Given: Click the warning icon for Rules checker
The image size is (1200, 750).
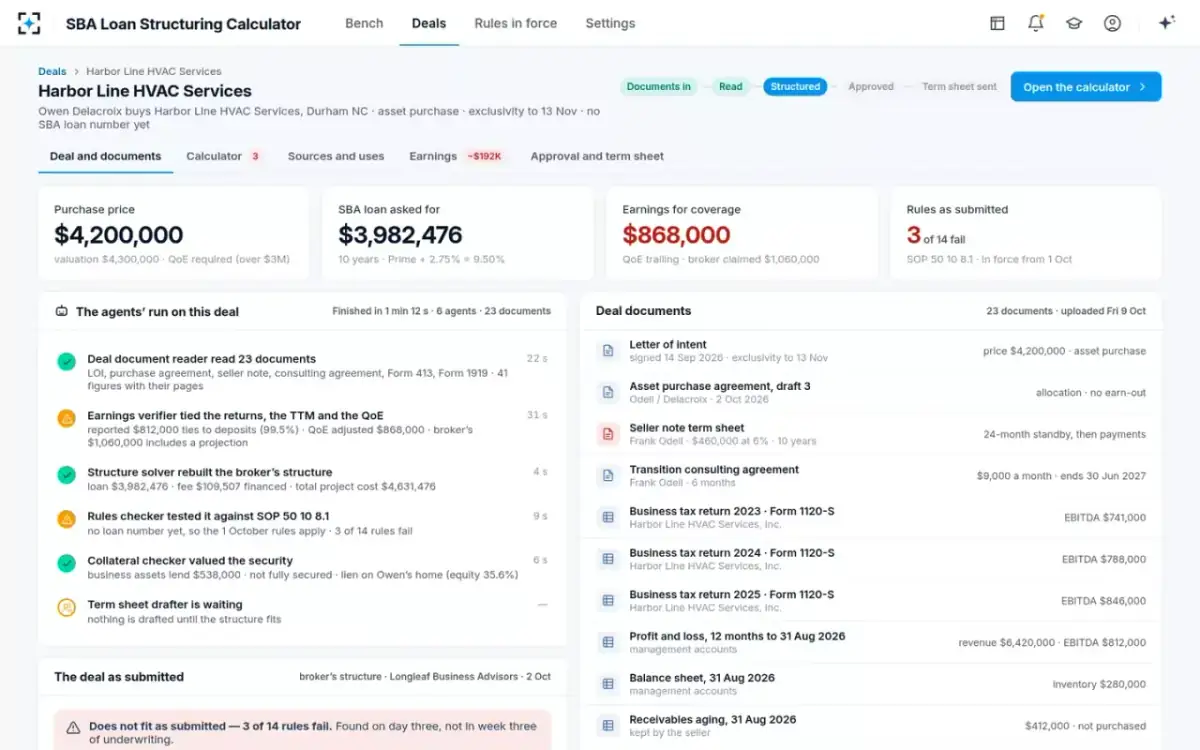Looking at the screenshot, I should pos(66,519).
